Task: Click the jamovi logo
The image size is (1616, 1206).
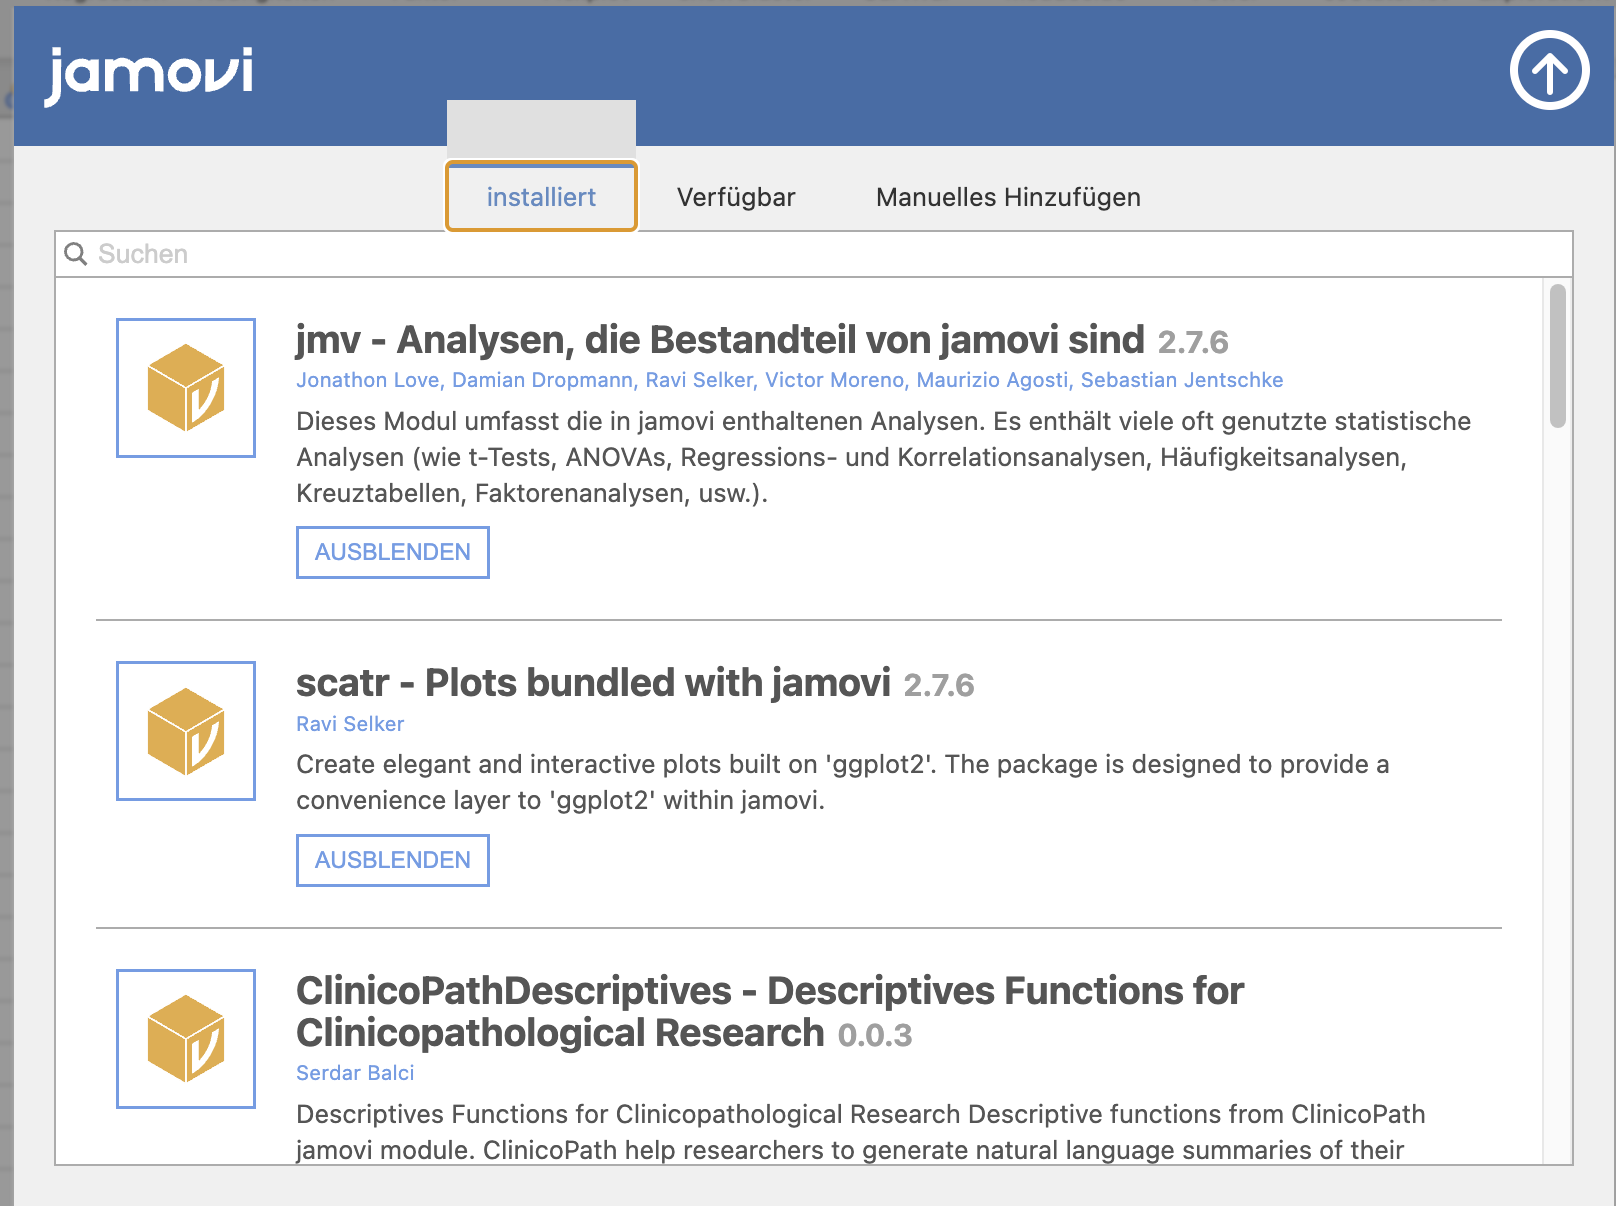Action: (x=150, y=74)
